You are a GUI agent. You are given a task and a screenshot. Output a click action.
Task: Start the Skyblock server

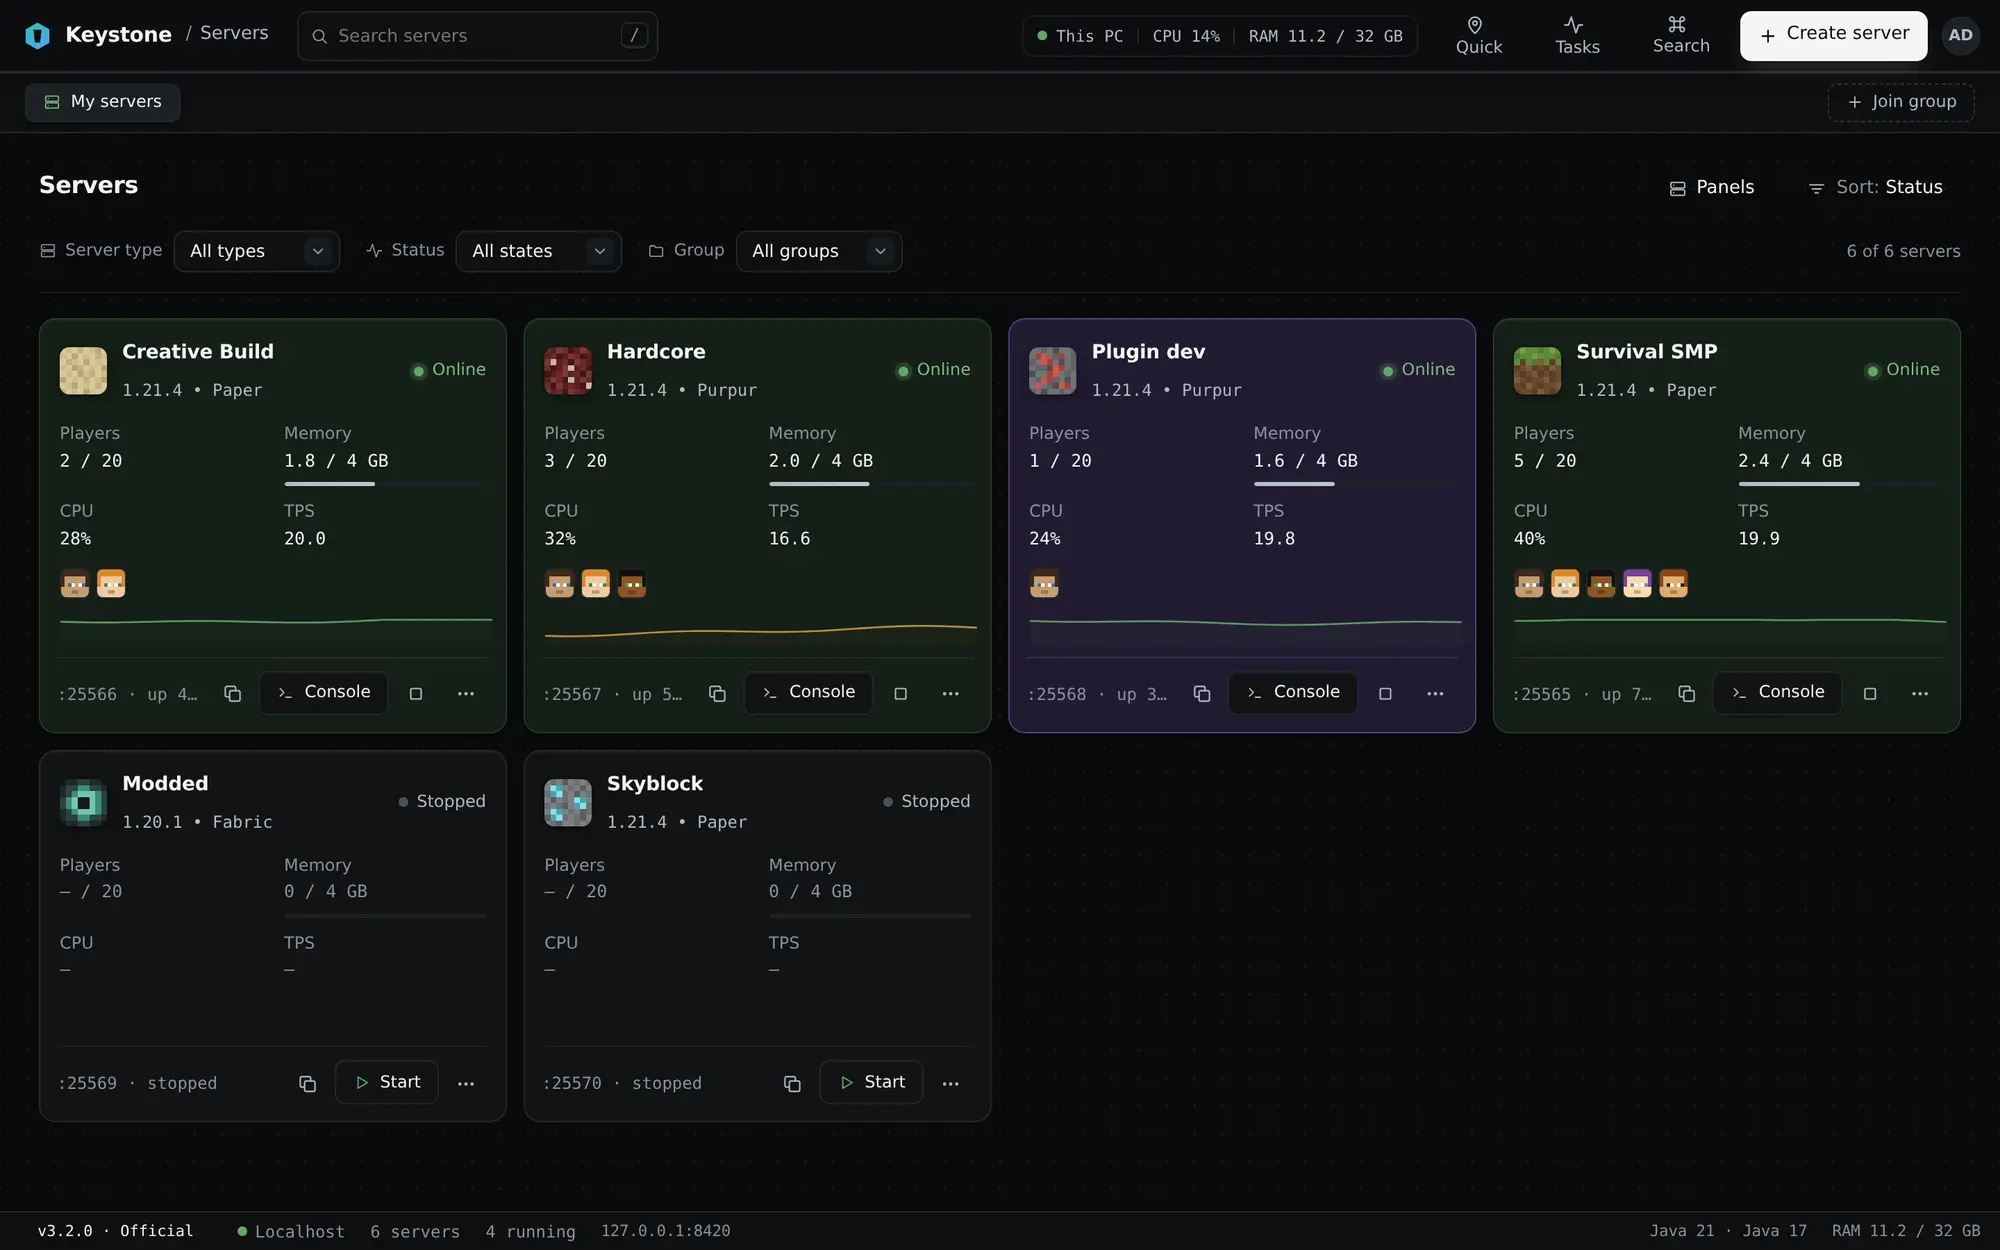(871, 1082)
